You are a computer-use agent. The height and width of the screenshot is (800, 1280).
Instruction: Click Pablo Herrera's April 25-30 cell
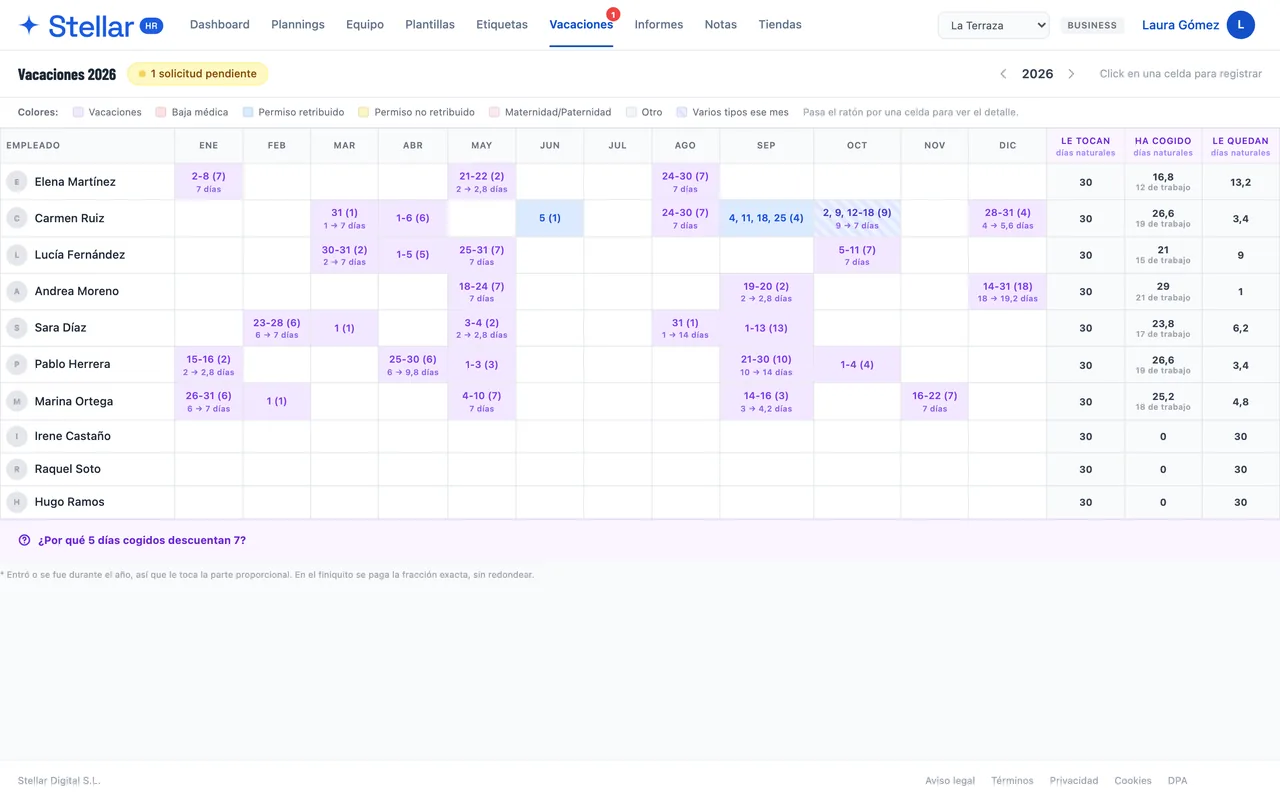point(413,364)
